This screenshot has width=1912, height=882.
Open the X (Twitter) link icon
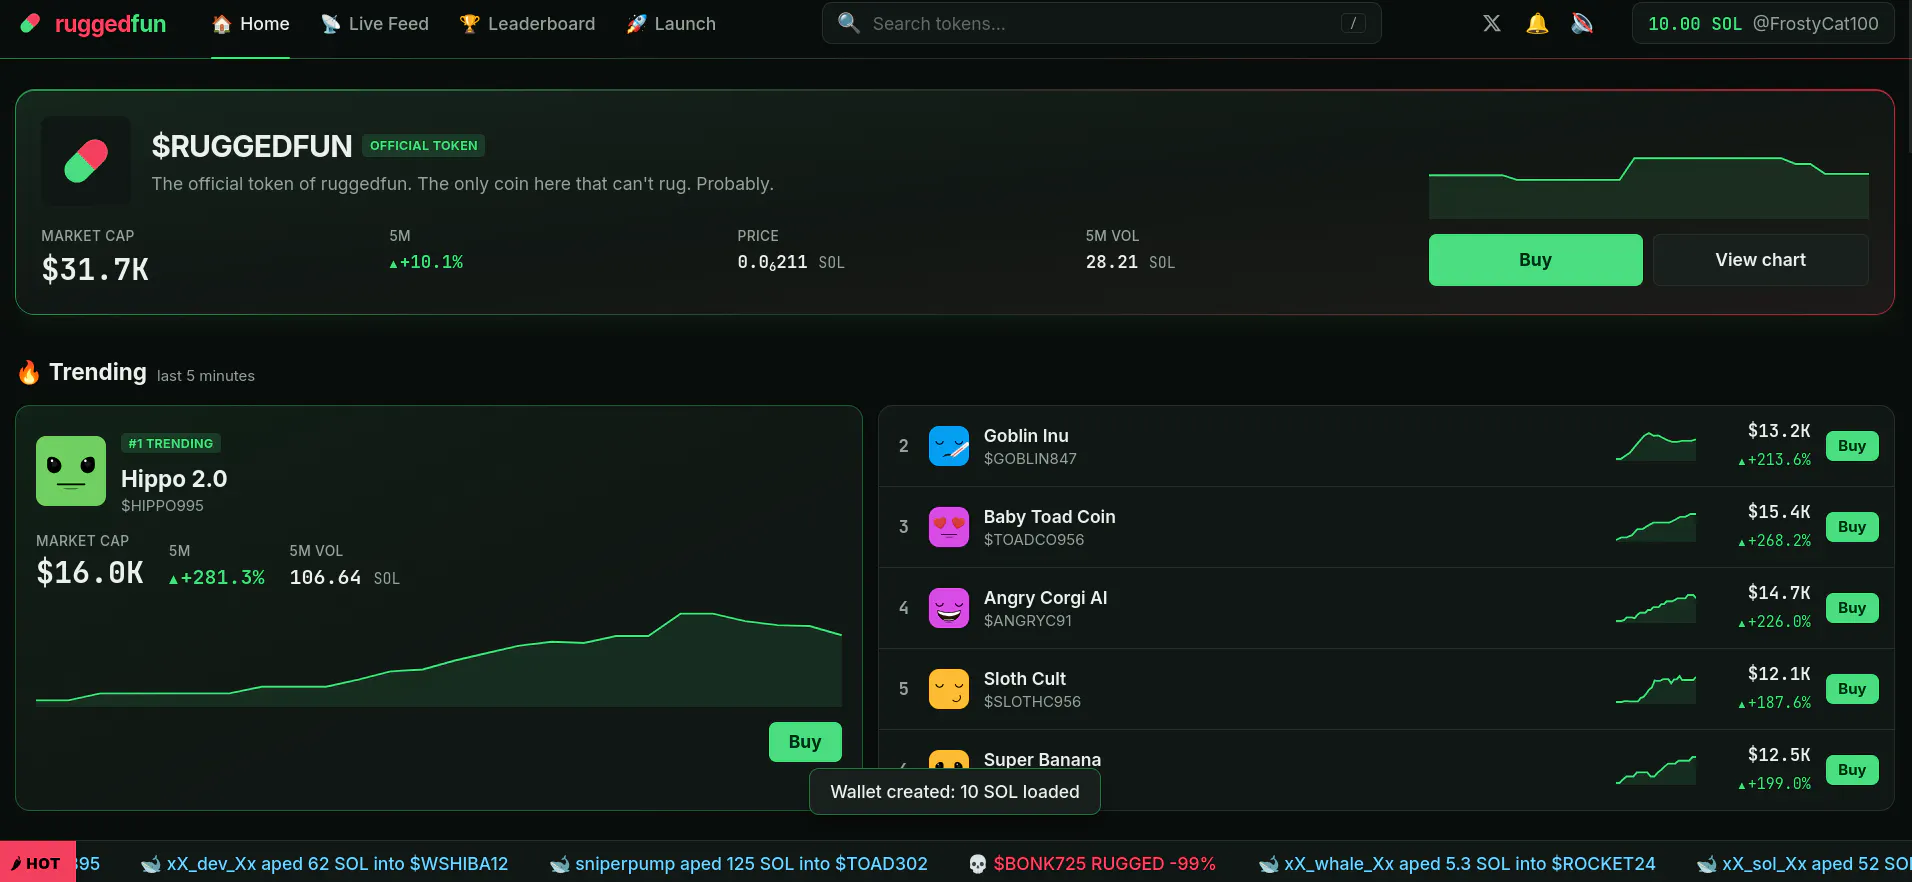tap(1491, 23)
